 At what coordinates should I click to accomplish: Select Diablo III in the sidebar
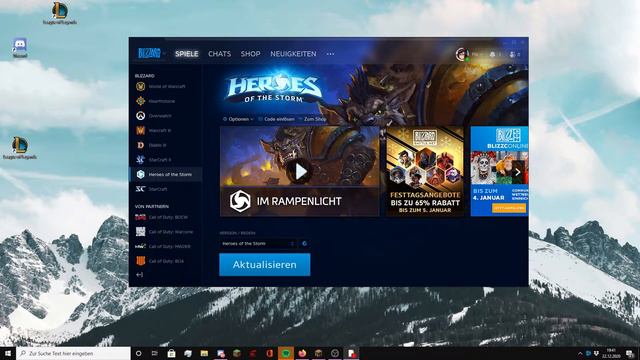click(x=165, y=145)
